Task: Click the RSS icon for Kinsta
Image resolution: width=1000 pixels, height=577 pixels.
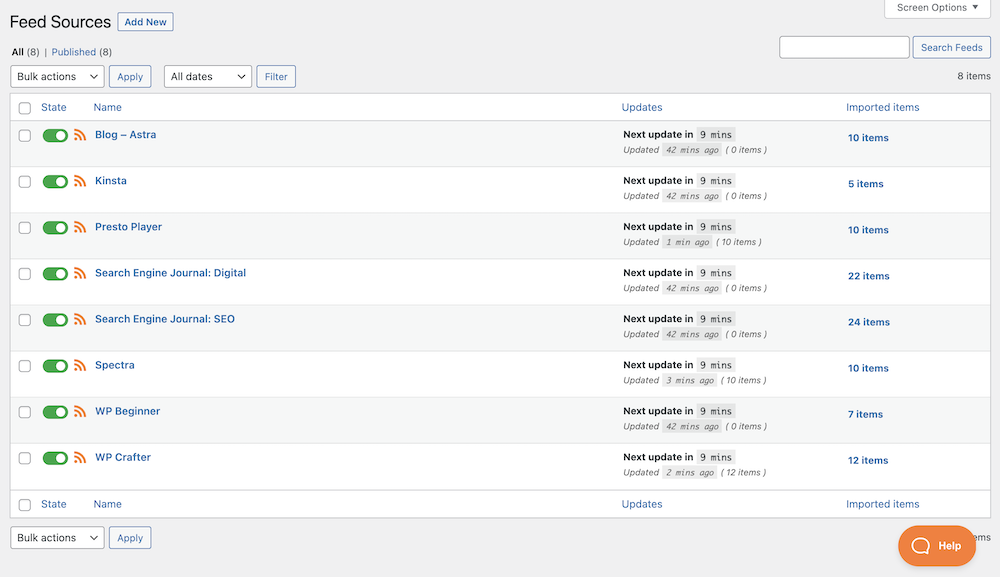Action: (x=80, y=181)
